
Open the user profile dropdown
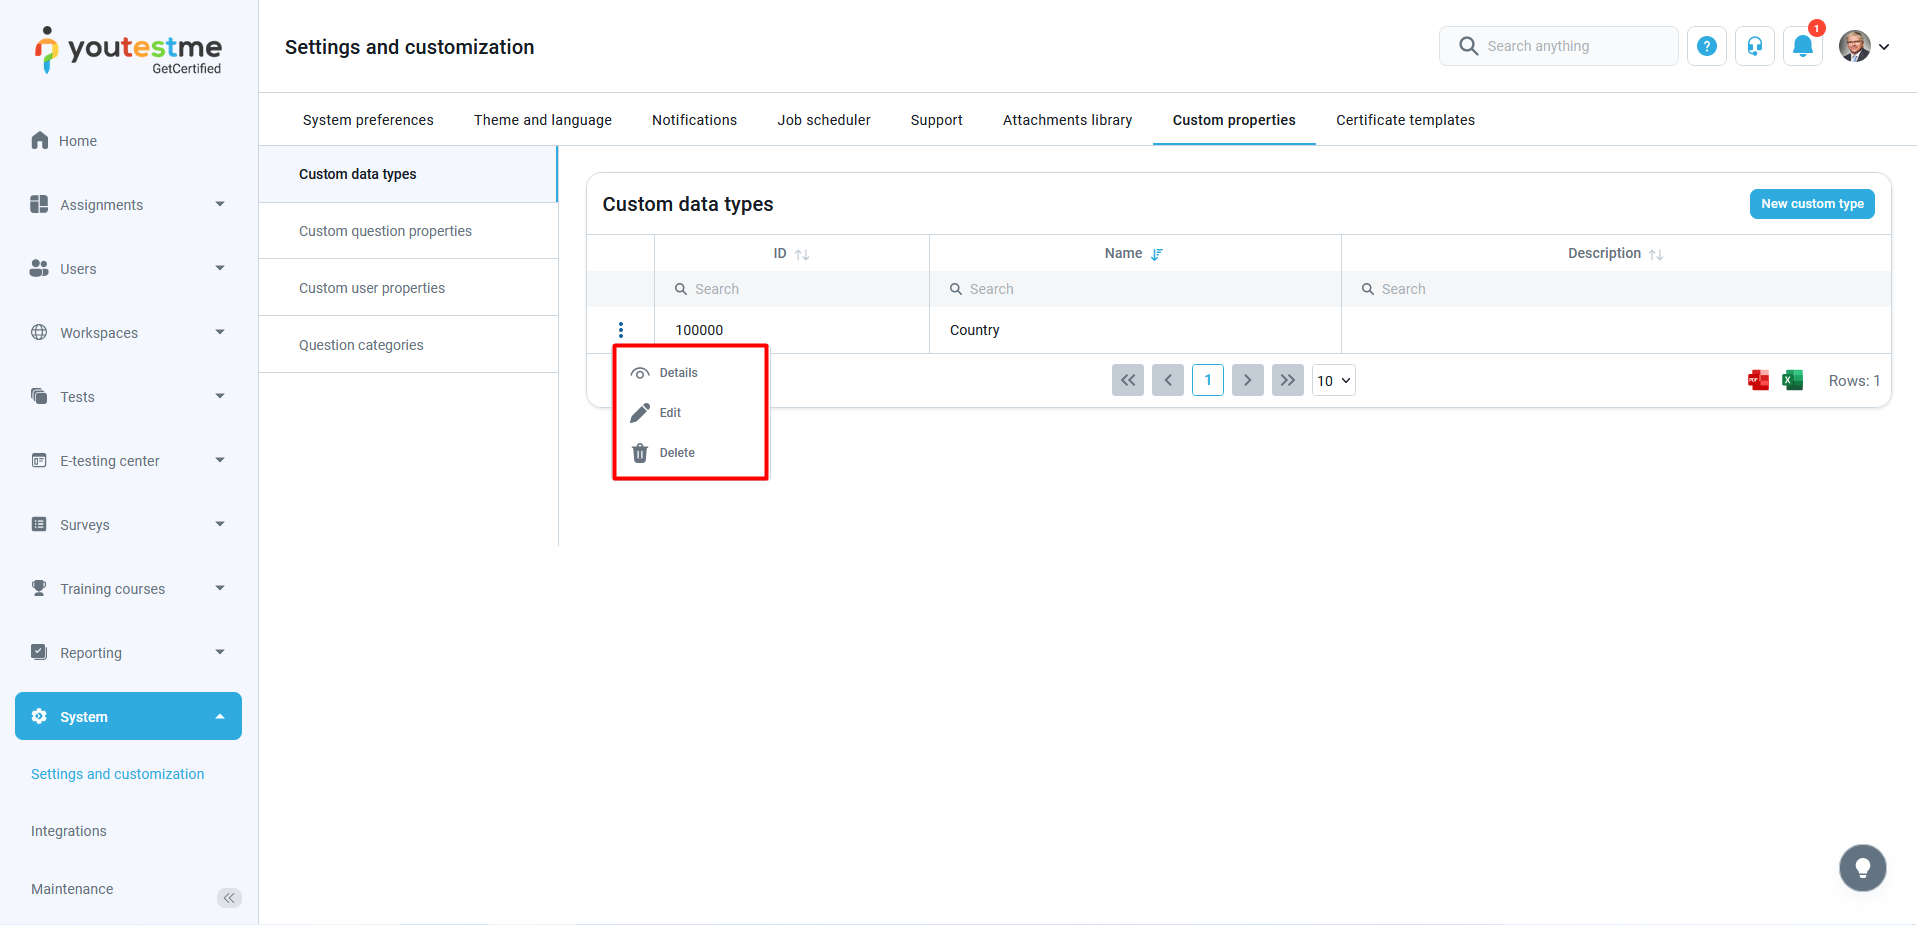click(1865, 46)
